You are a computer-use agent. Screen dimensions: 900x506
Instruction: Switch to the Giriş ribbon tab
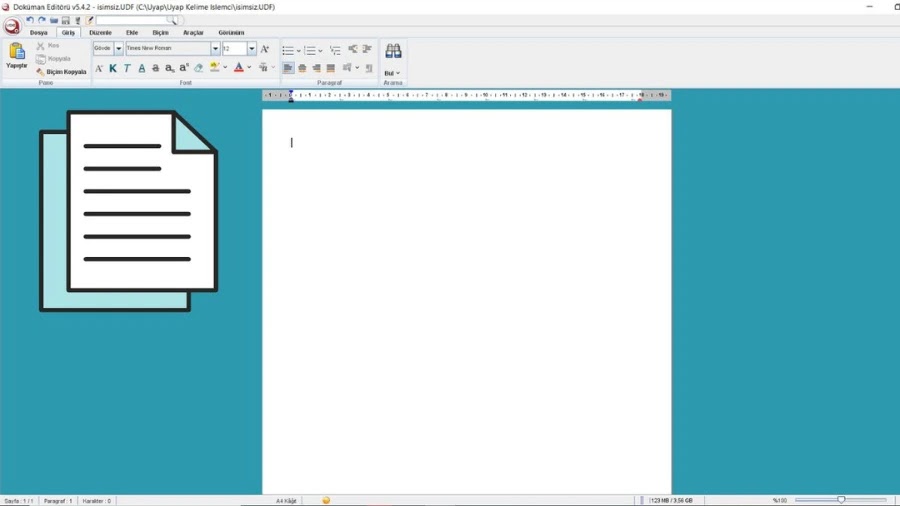click(x=68, y=33)
